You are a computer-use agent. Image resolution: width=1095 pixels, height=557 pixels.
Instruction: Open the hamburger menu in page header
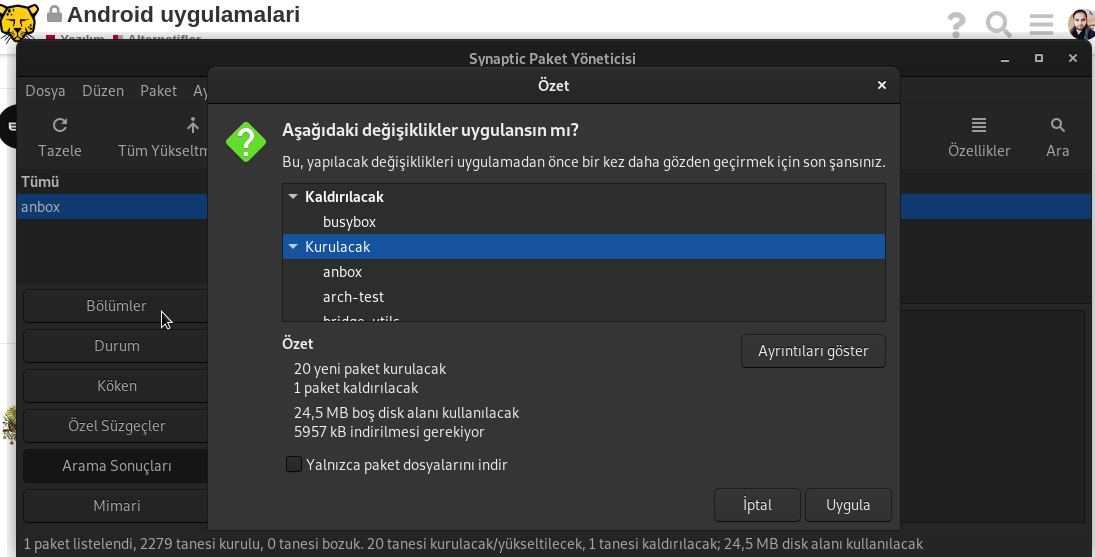click(x=1041, y=24)
